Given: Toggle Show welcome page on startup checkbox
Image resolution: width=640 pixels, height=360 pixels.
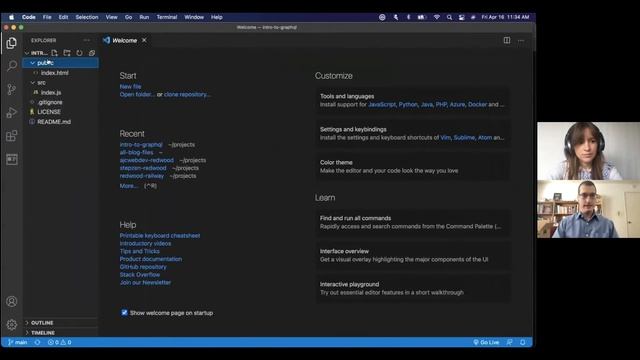Looking at the screenshot, I should click(124, 313).
